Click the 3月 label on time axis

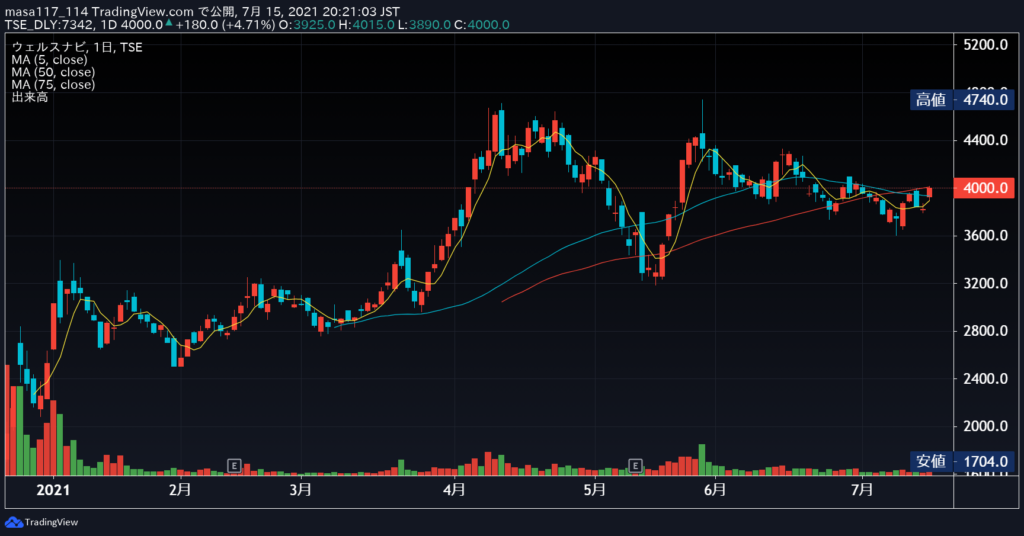click(x=300, y=490)
